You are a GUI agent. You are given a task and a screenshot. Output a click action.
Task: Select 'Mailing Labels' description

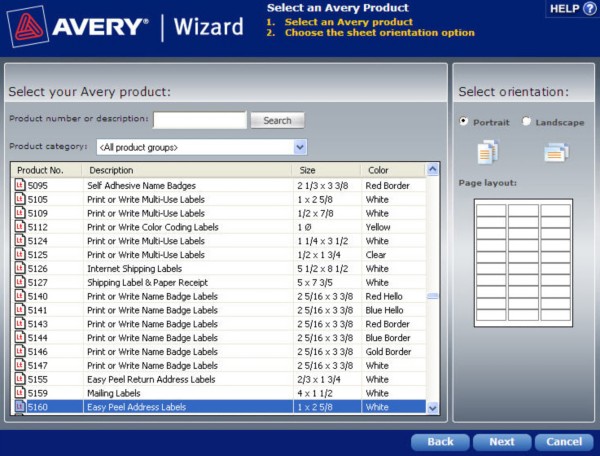(x=114, y=393)
